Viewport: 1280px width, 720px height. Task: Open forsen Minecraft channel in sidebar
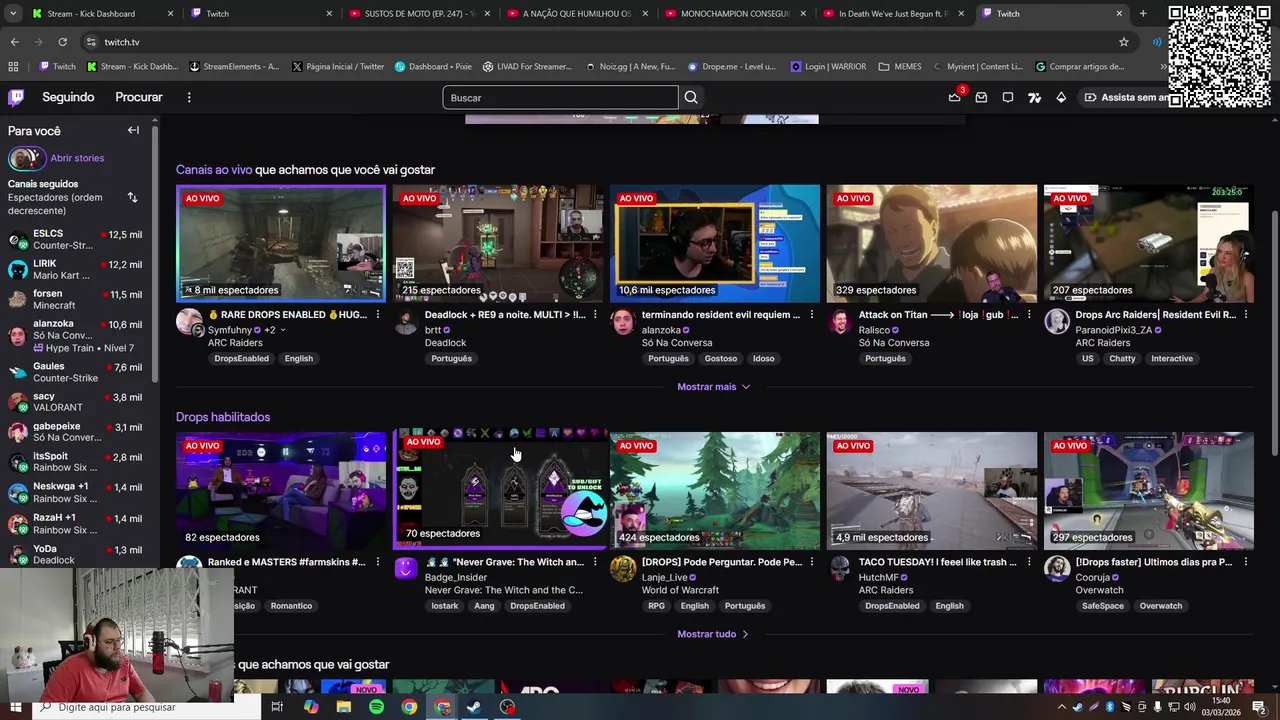(75, 299)
